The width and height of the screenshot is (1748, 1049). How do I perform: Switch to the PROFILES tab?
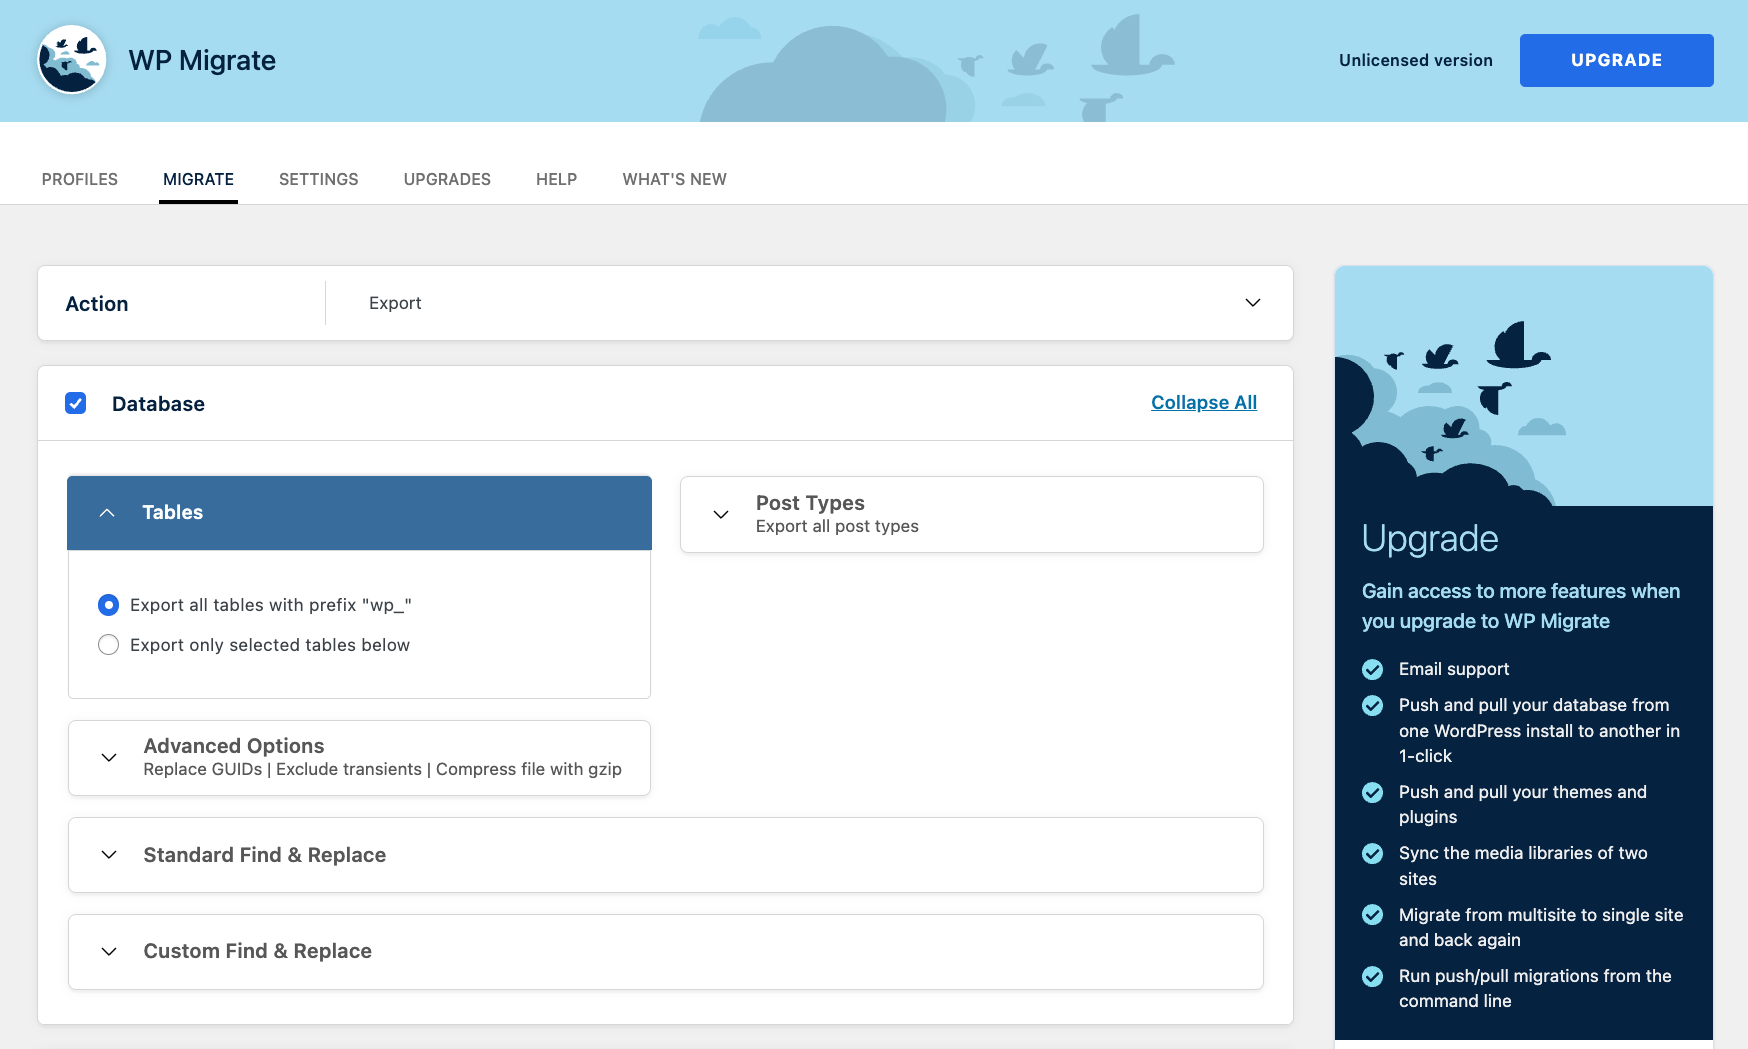pyautogui.click(x=79, y=179)
